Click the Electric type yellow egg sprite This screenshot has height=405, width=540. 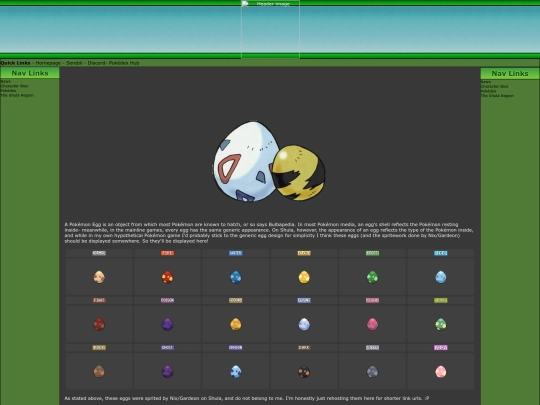click(304, 277)
